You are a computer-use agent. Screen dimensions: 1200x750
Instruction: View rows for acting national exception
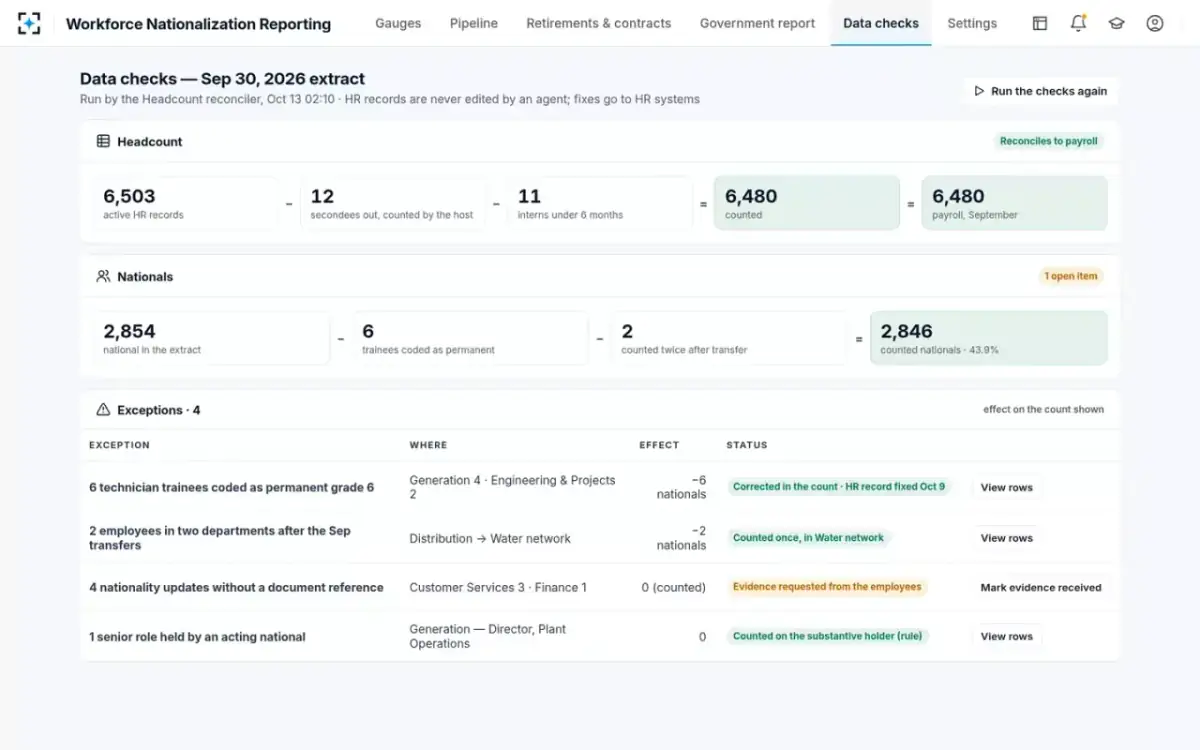click(1007, 636)
